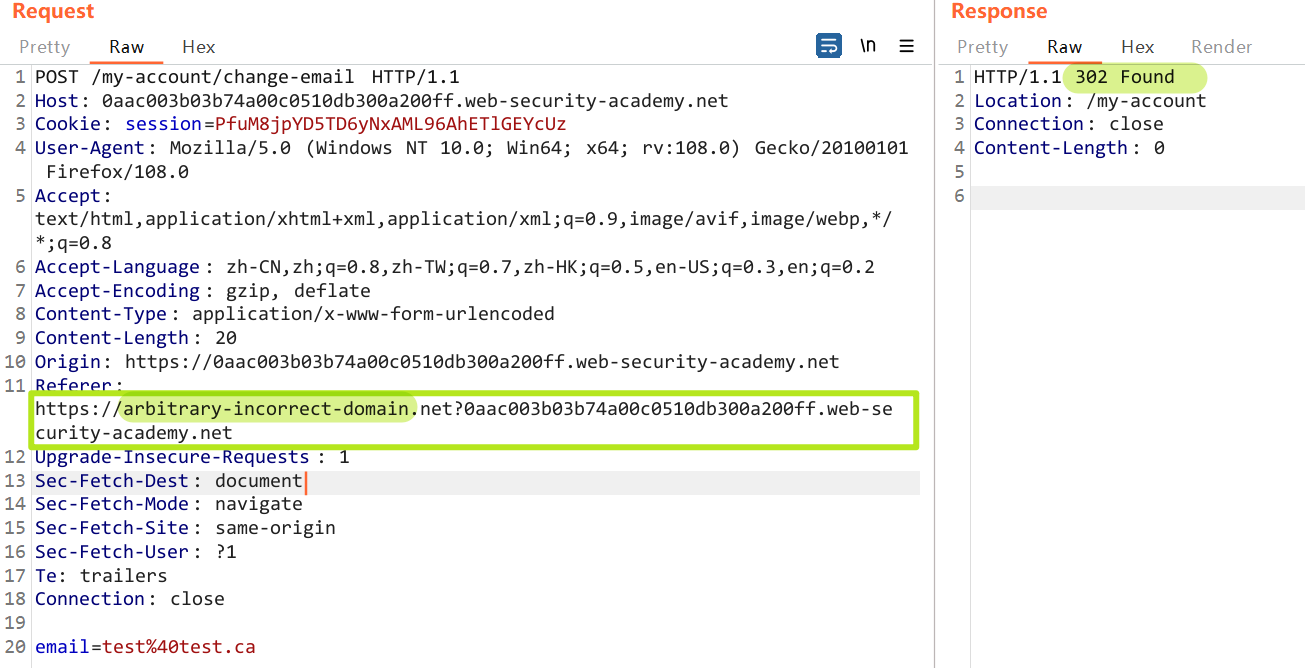This screenshot has width=1305, height=668.
Task: Open the Hex tab in Request panel
Action: click(198, 47)
